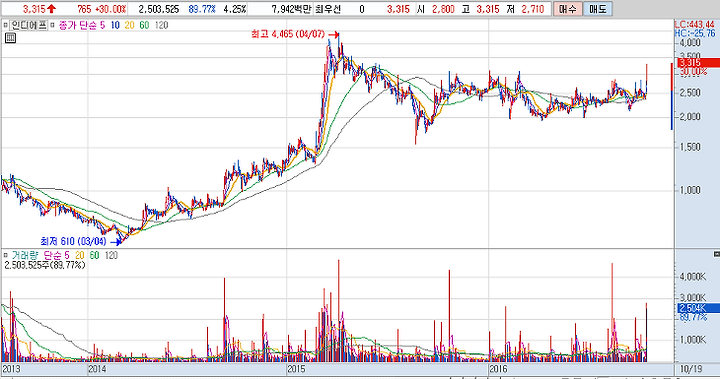
Task: Click the LC:443.44 indicator
Action: coord(694,25)
